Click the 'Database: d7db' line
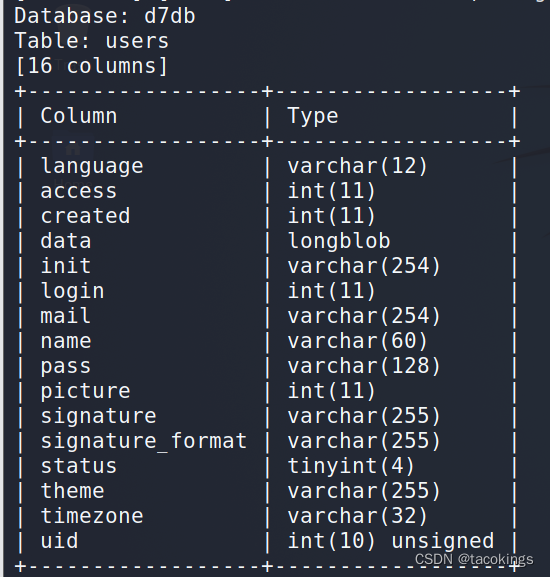The image size is (550, 577). click(x=104, y=17)
